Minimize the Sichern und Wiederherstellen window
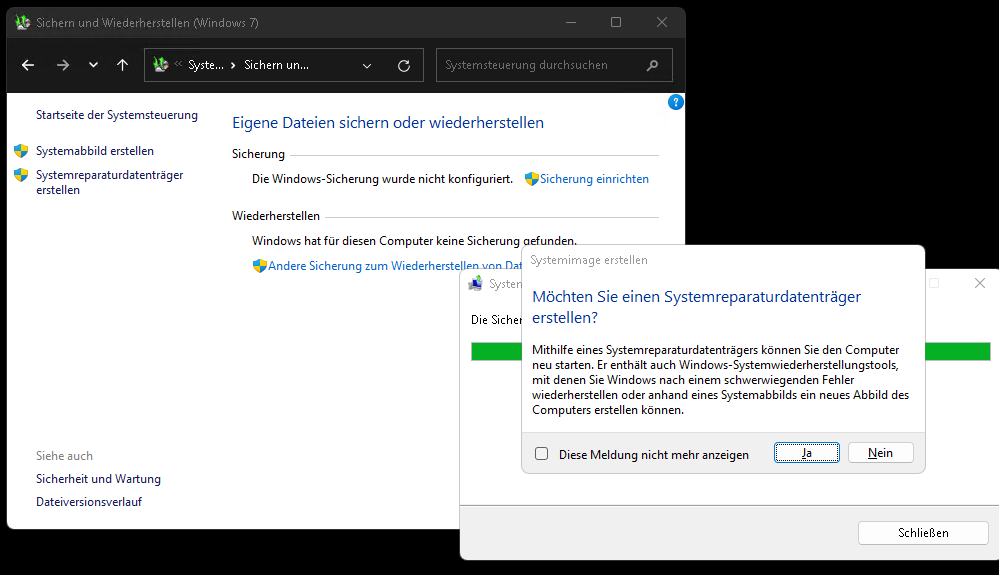999x575 pixels. (x=571, y=22)
